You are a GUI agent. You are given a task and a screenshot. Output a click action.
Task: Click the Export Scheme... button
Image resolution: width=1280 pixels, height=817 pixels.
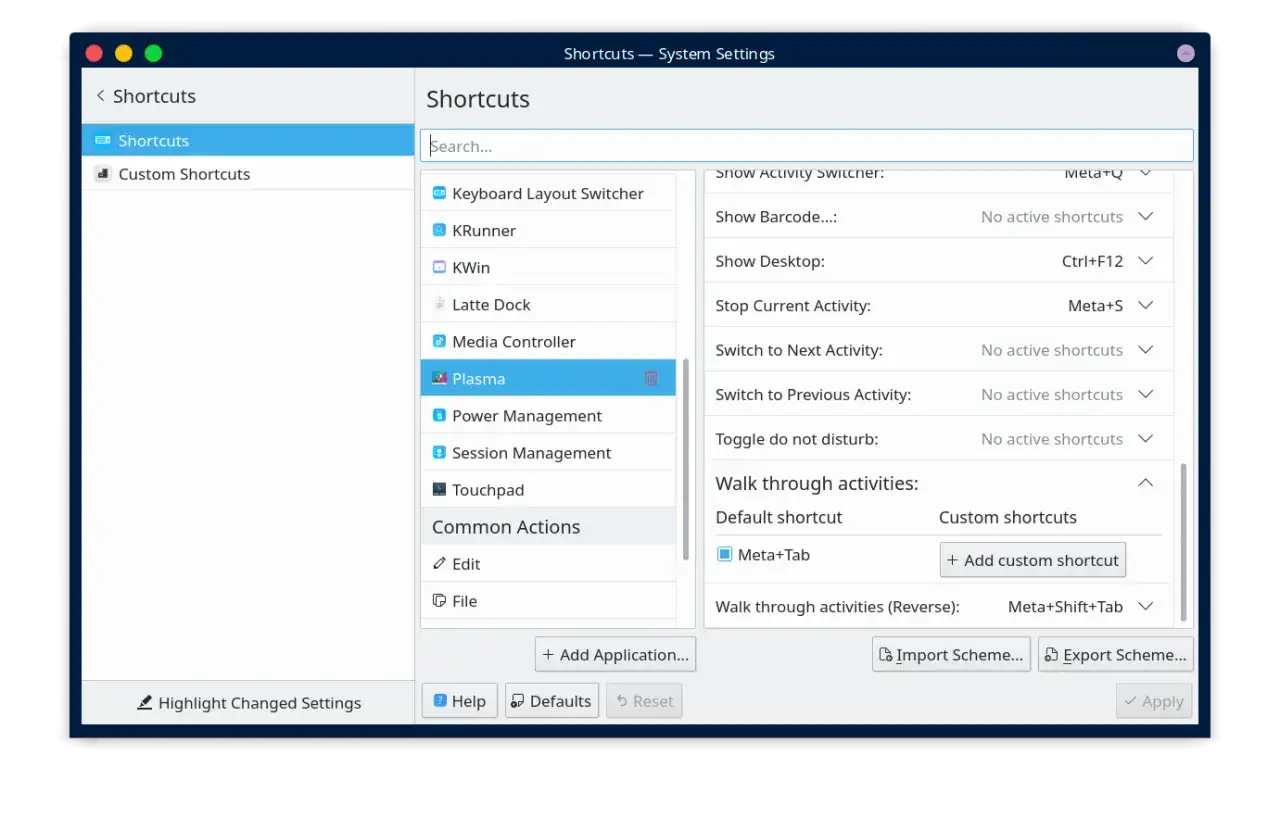pyautogui.click(x=1116, y=655)
